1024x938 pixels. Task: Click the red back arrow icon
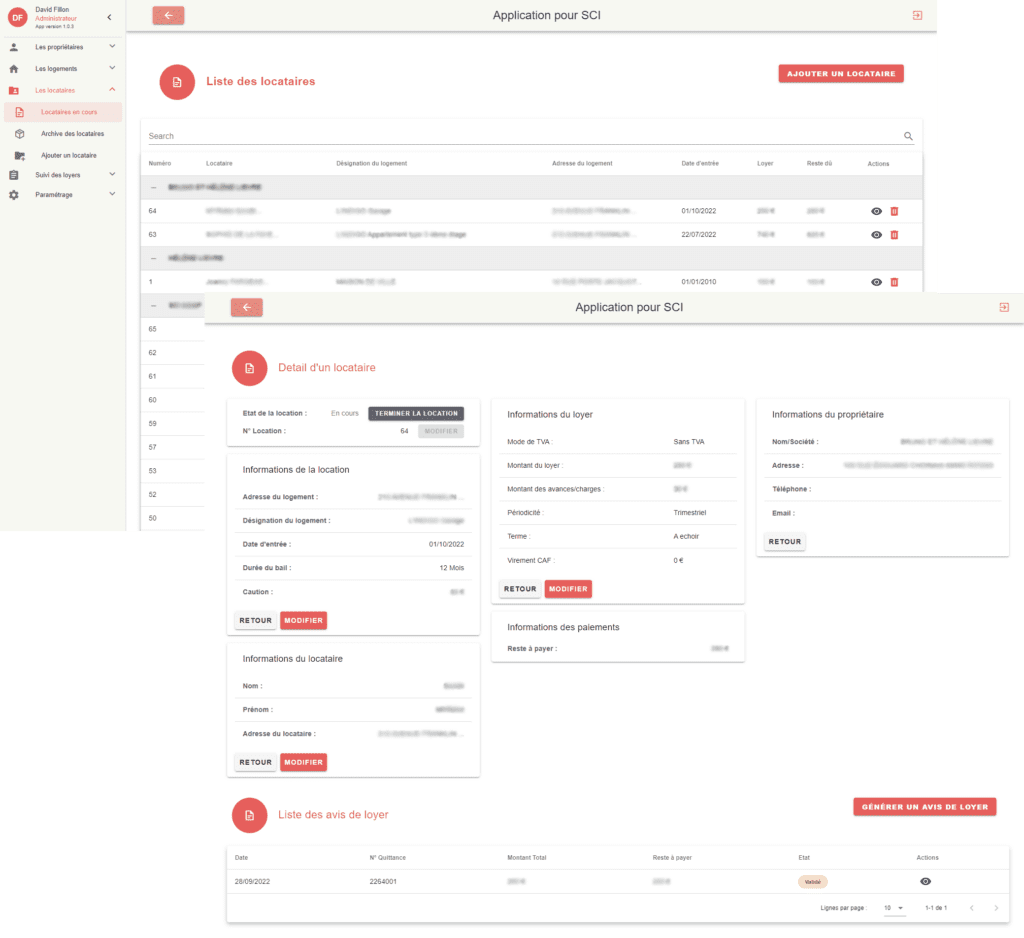168,15
